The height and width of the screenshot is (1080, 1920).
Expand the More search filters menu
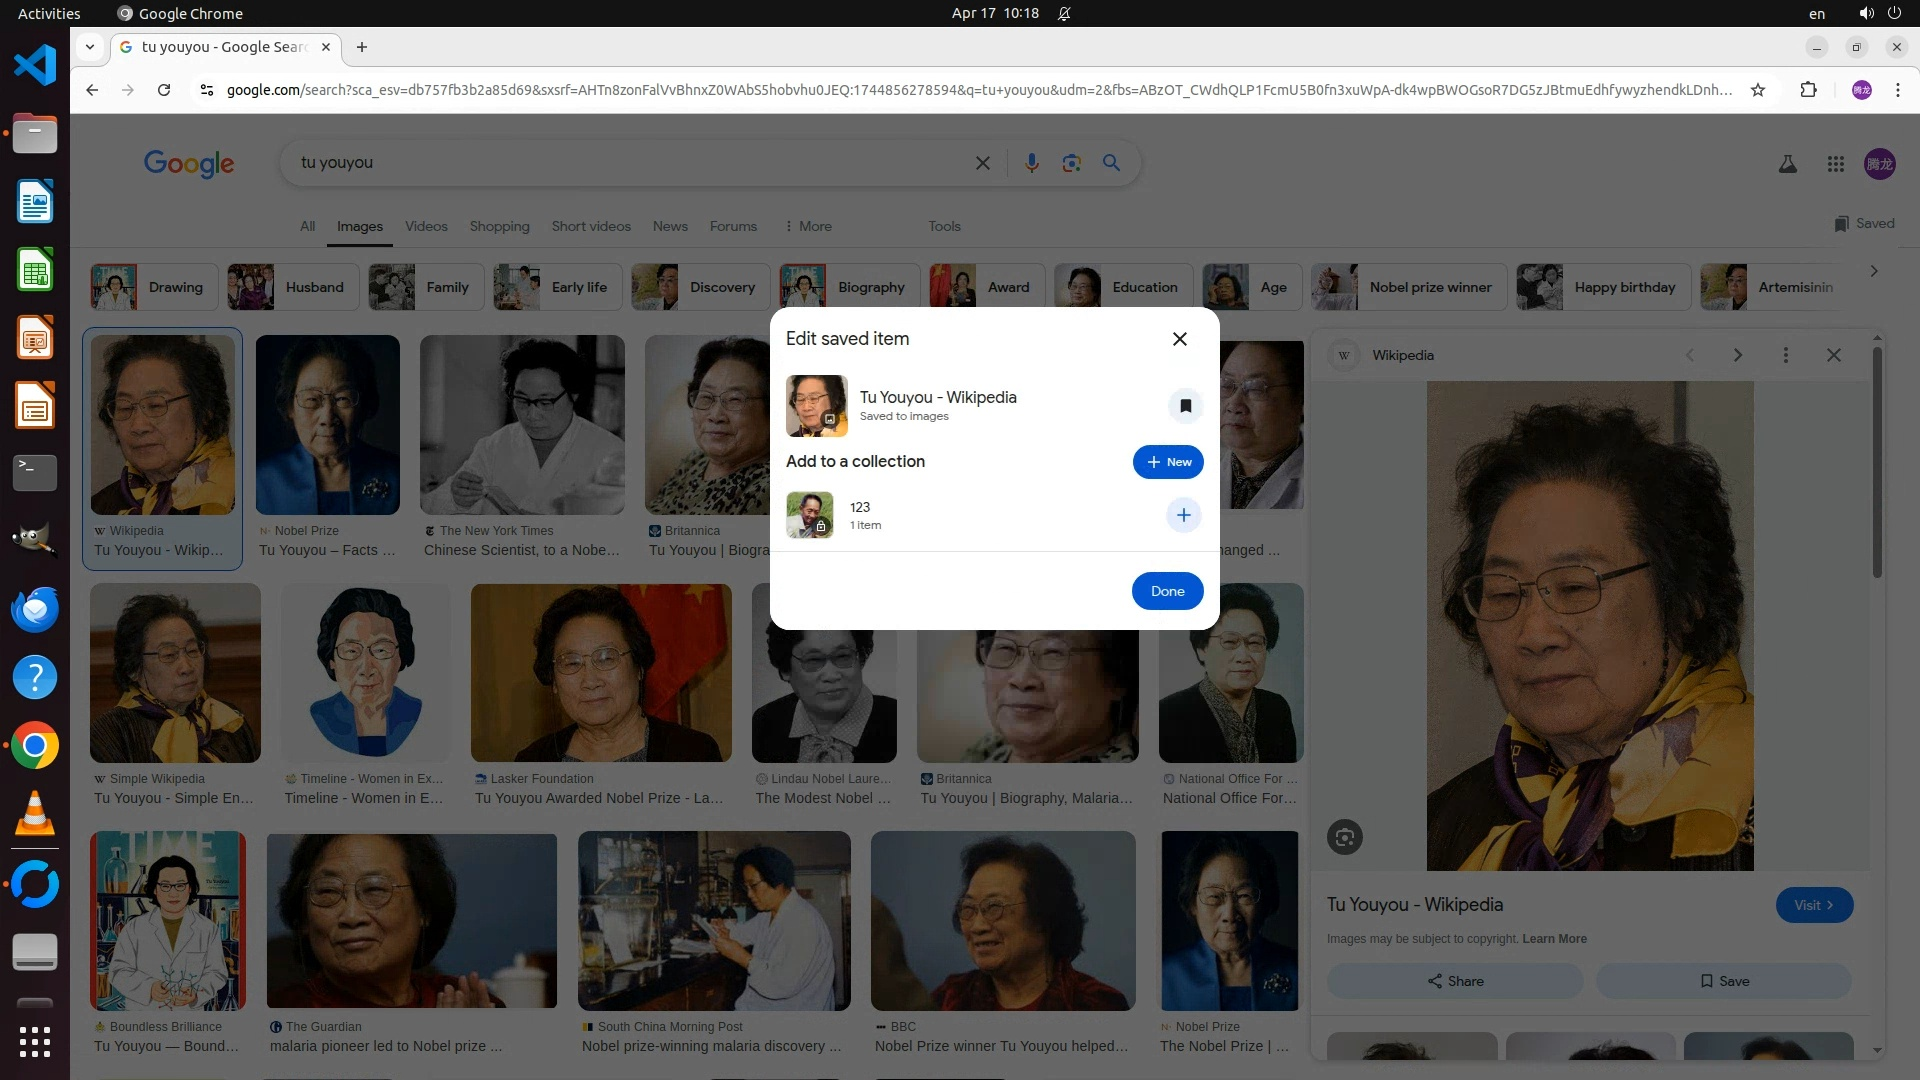(x=808, y=226)
